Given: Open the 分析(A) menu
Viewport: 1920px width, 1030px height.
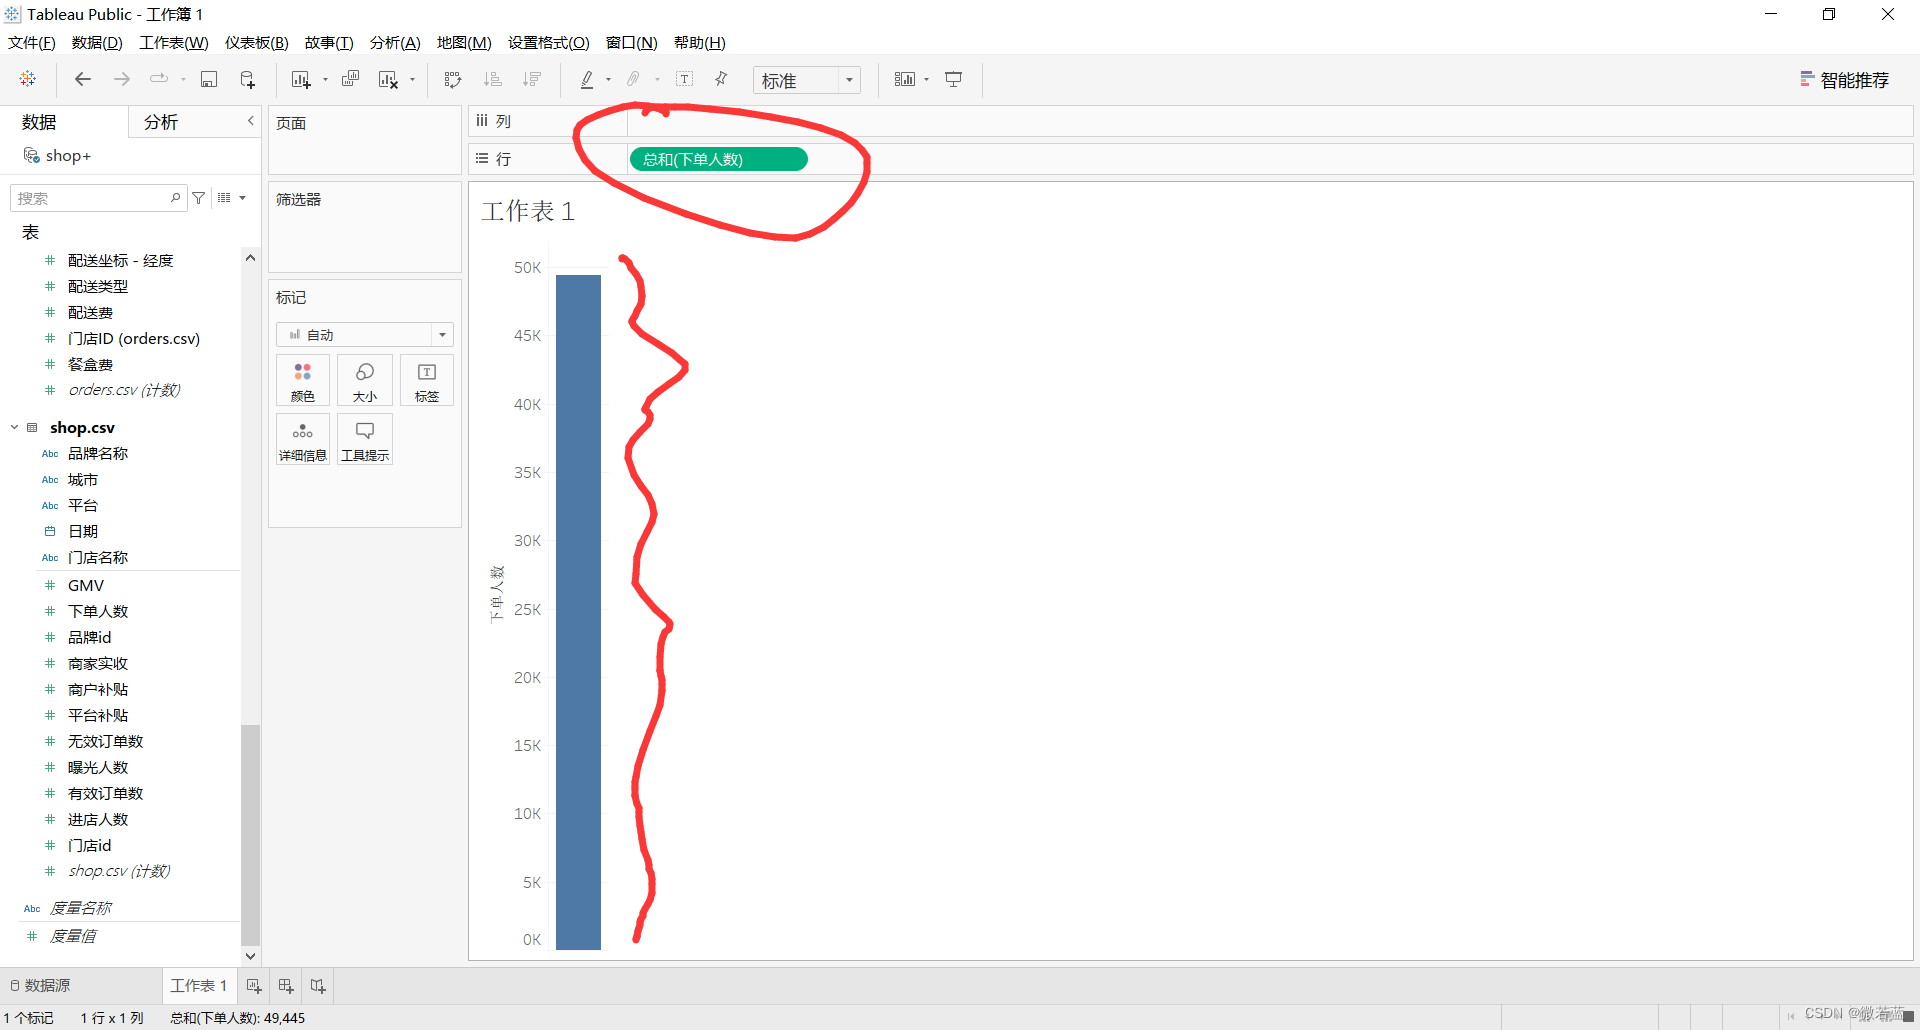Looking at the screenshot, I should (x=395, y=43).
